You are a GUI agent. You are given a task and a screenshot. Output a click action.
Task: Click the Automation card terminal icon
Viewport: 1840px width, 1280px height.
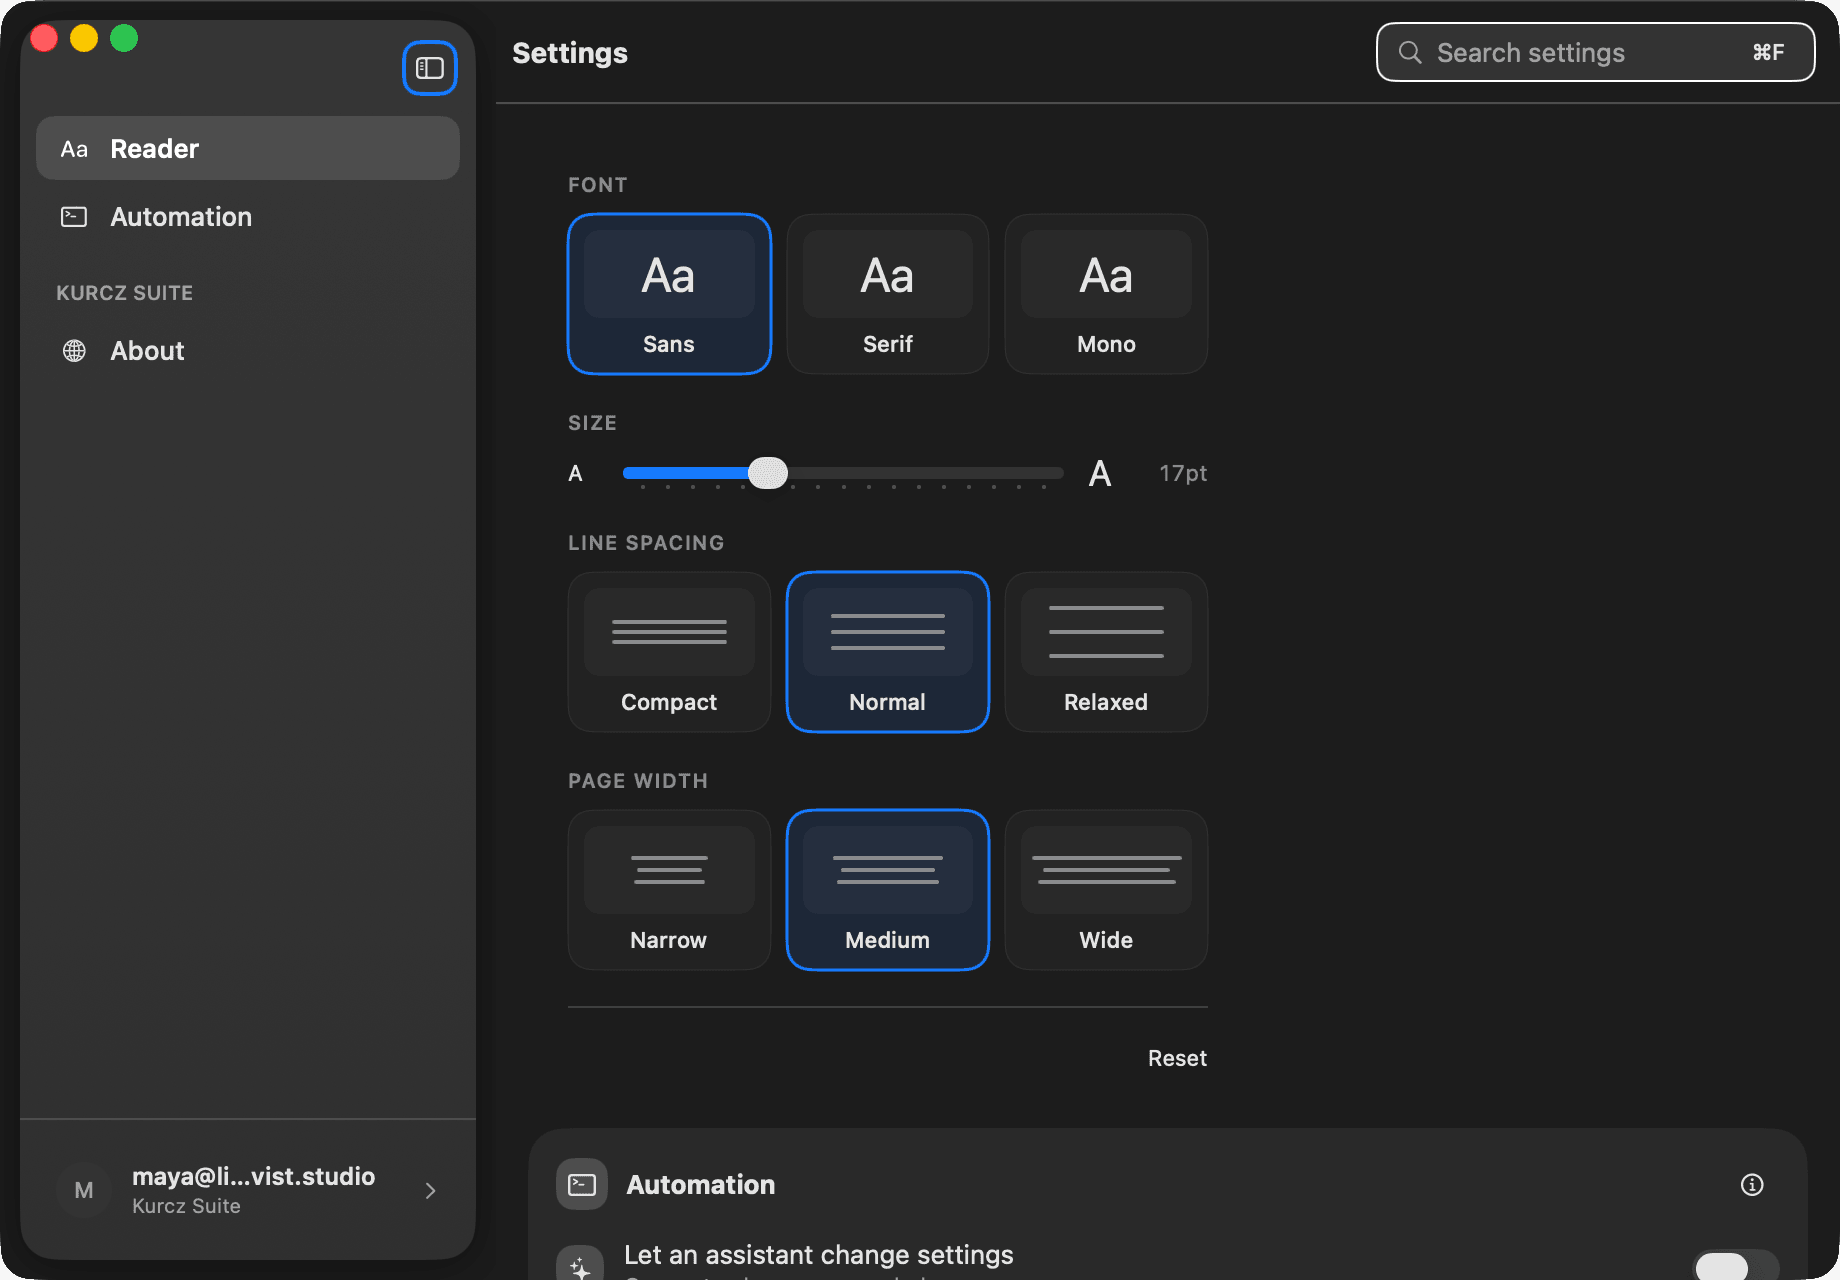582,1185
